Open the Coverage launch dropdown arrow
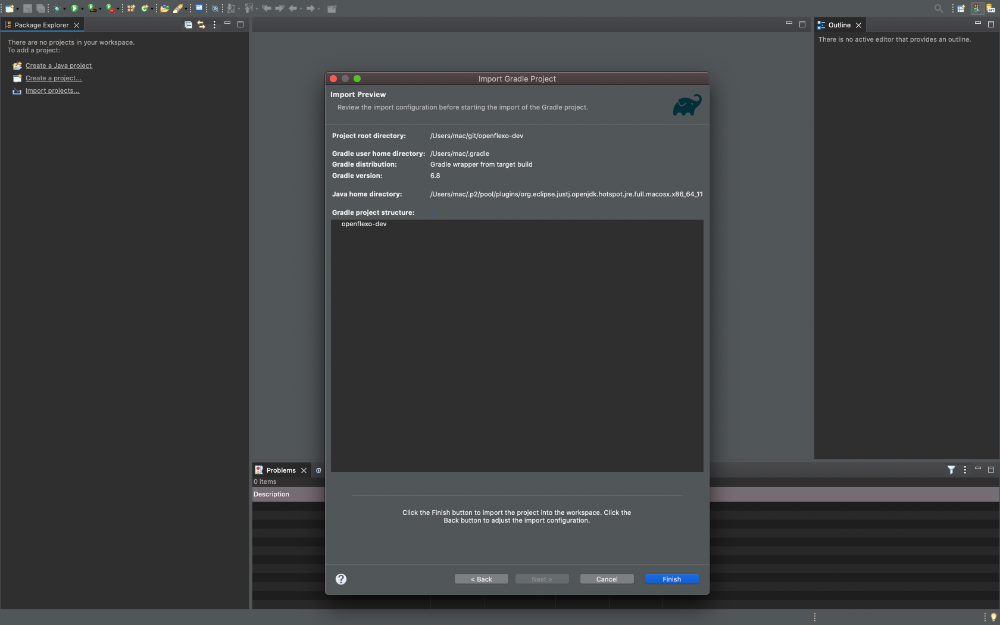Screen dimensions: 1000x625 tap(100, 9)
